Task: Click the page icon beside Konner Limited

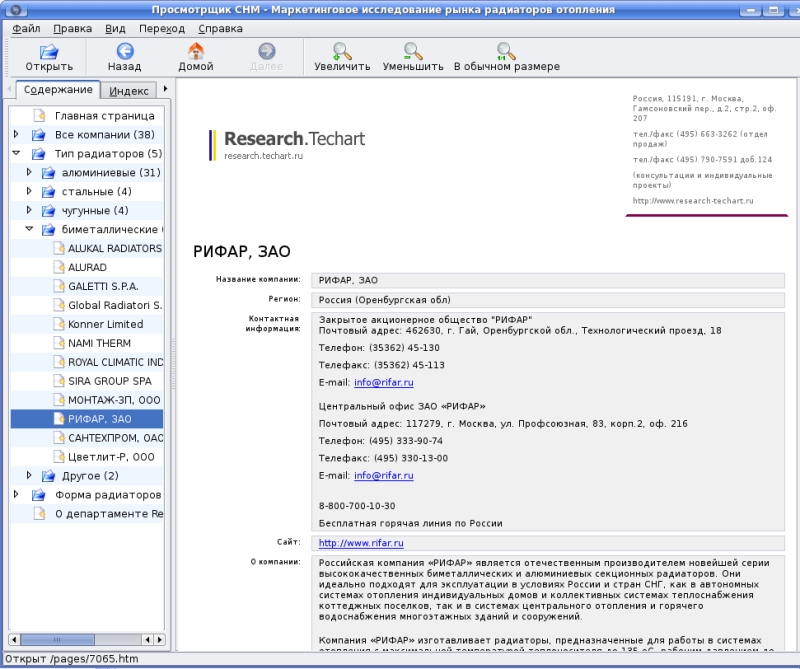Action: (x=59, y=324)
